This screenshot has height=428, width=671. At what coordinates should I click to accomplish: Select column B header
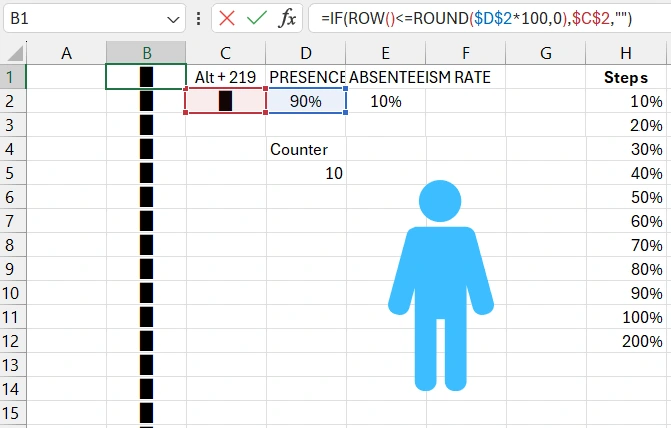[146, 53]
